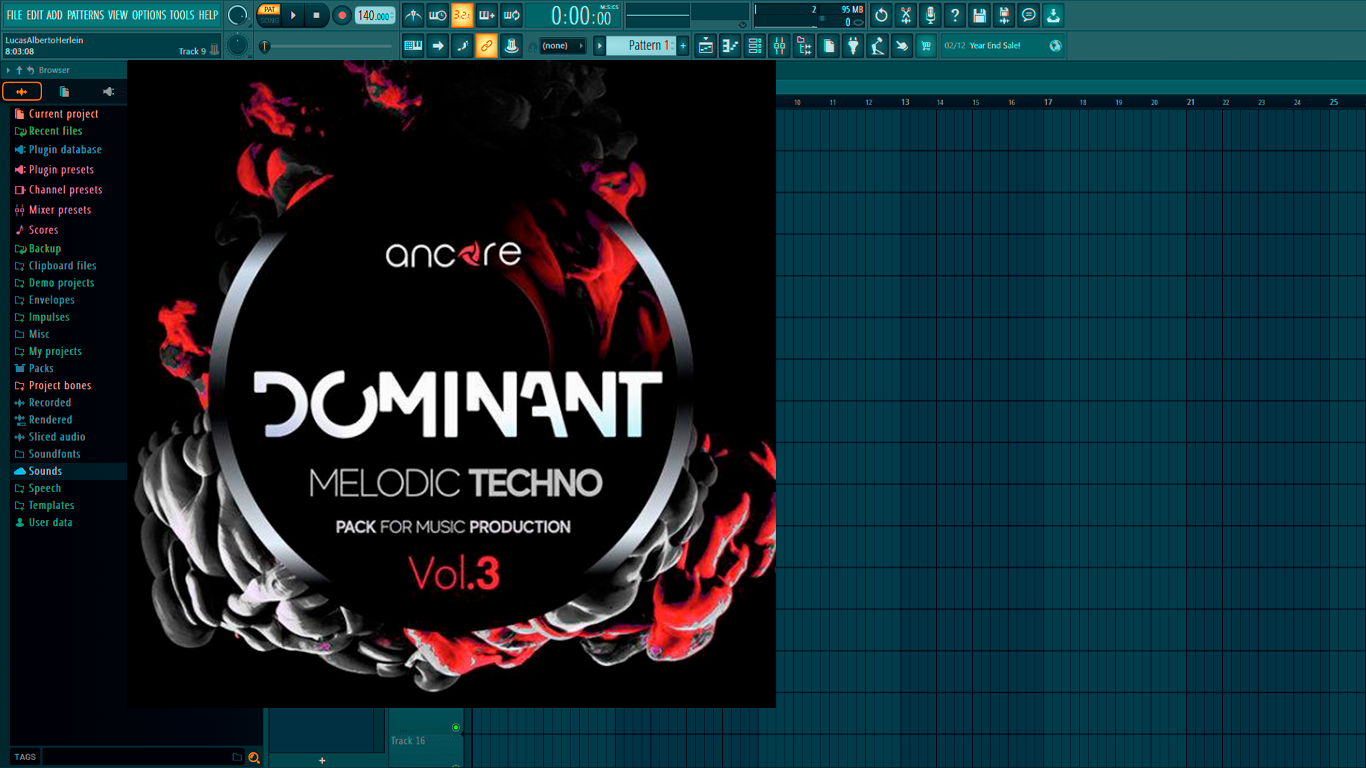Click the Stop playback button
Viewport: 1366px width, 768px height.
317,15
